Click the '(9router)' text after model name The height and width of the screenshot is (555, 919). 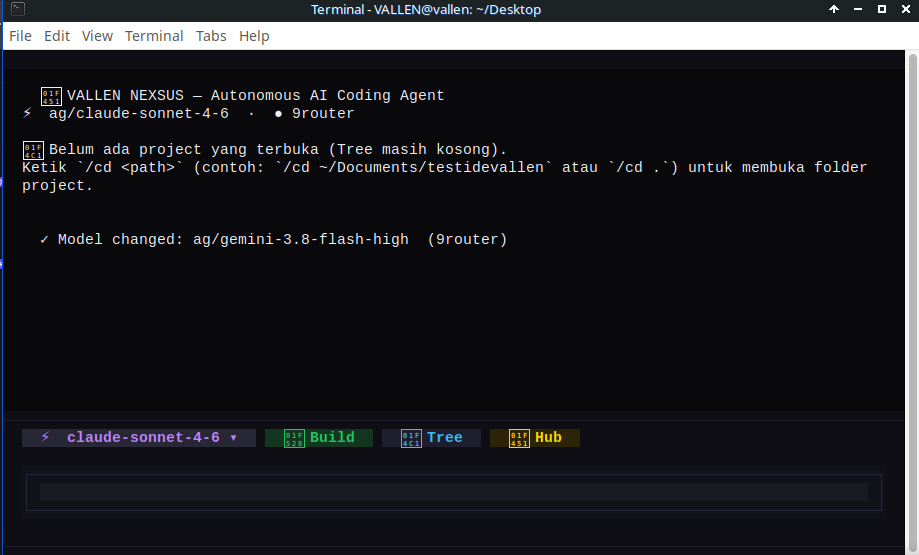click(467, 240)
